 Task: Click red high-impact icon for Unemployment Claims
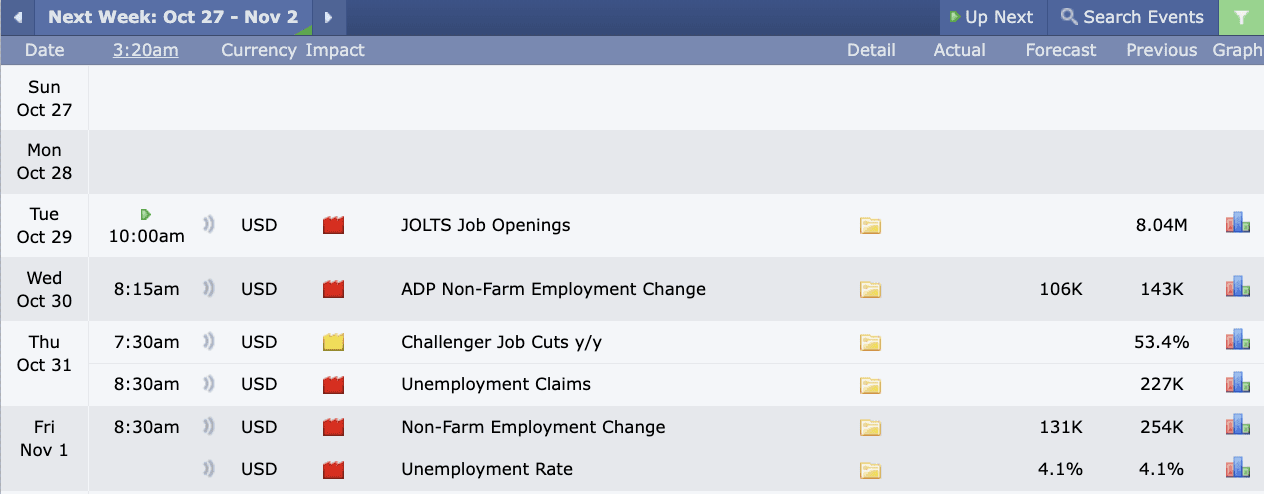[333, 385]
